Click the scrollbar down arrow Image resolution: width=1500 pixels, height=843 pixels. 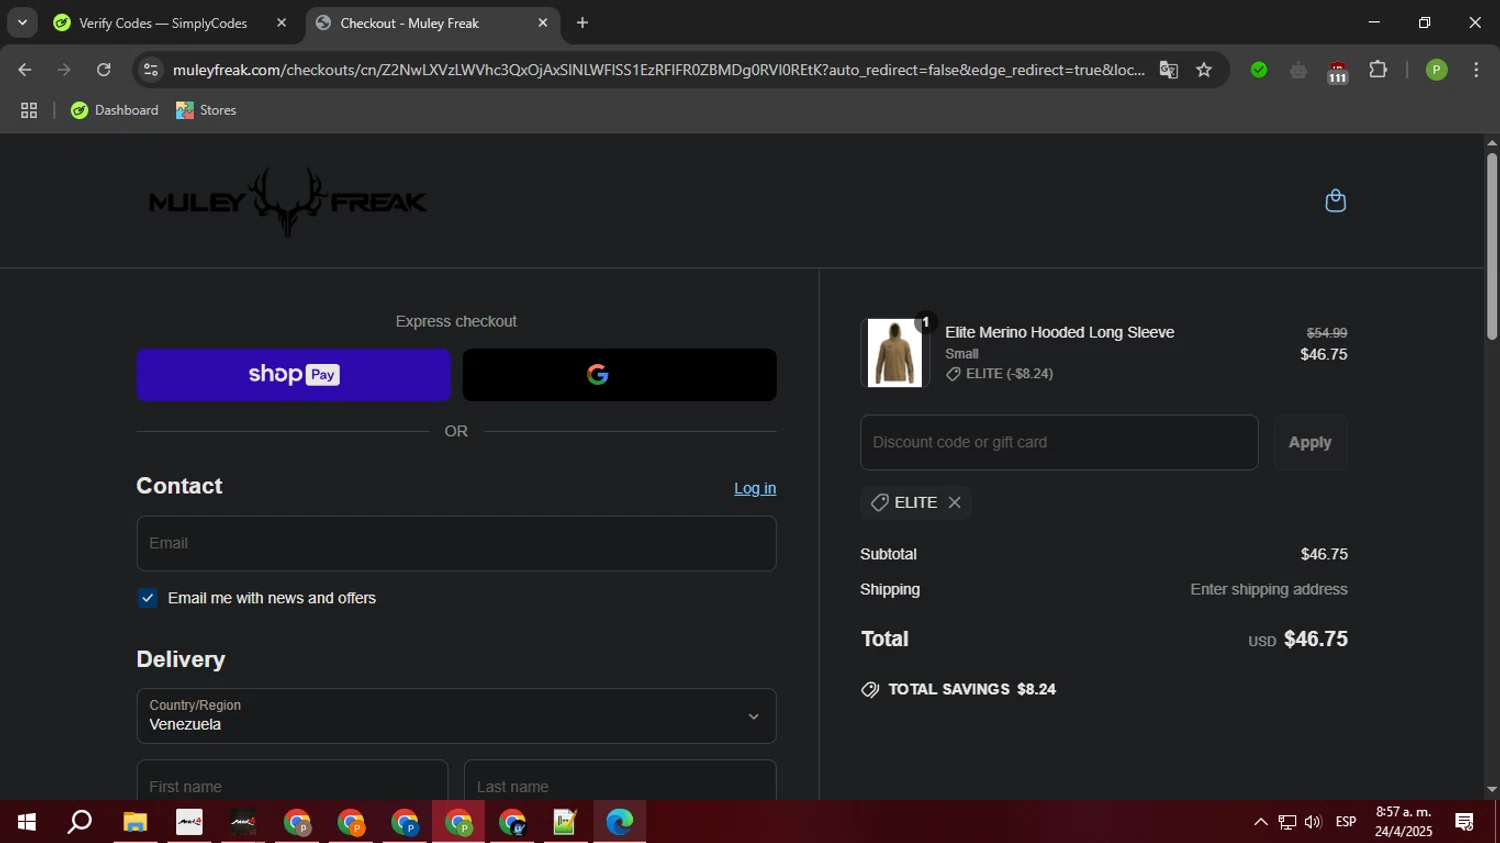(x=1491, y=789)
